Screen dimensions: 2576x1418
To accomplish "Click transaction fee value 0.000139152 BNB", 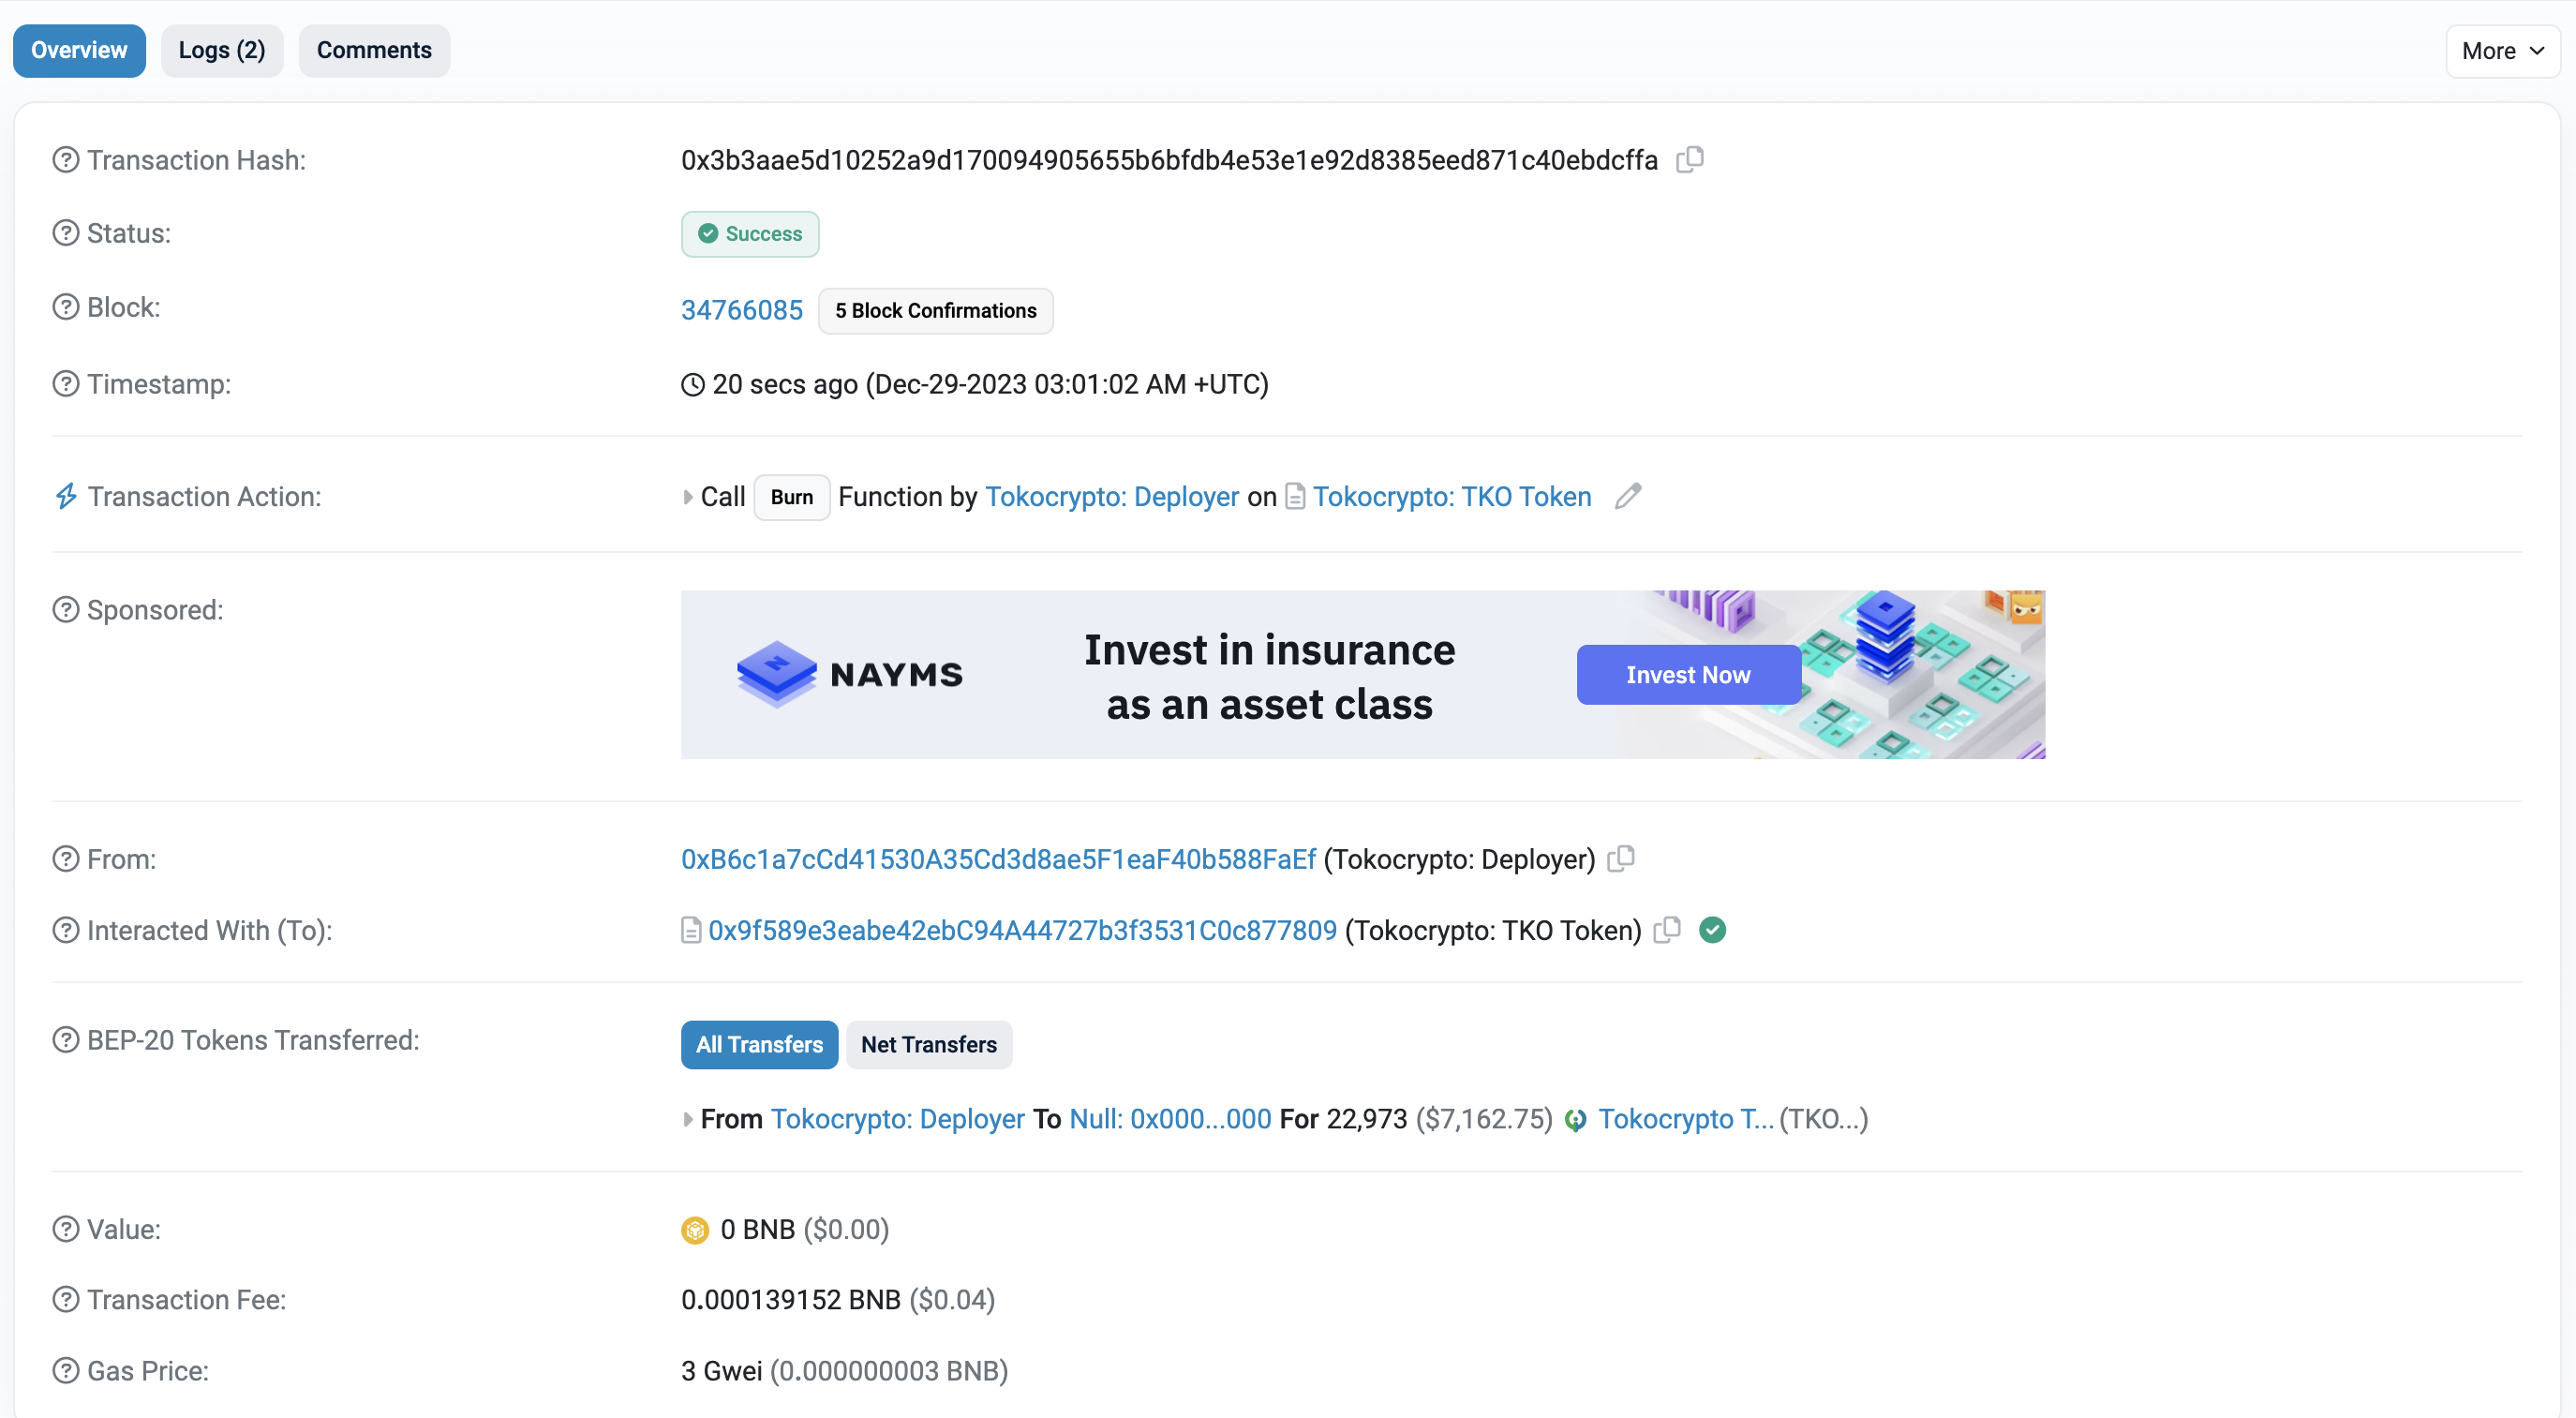I will [x=791, y=1299].
